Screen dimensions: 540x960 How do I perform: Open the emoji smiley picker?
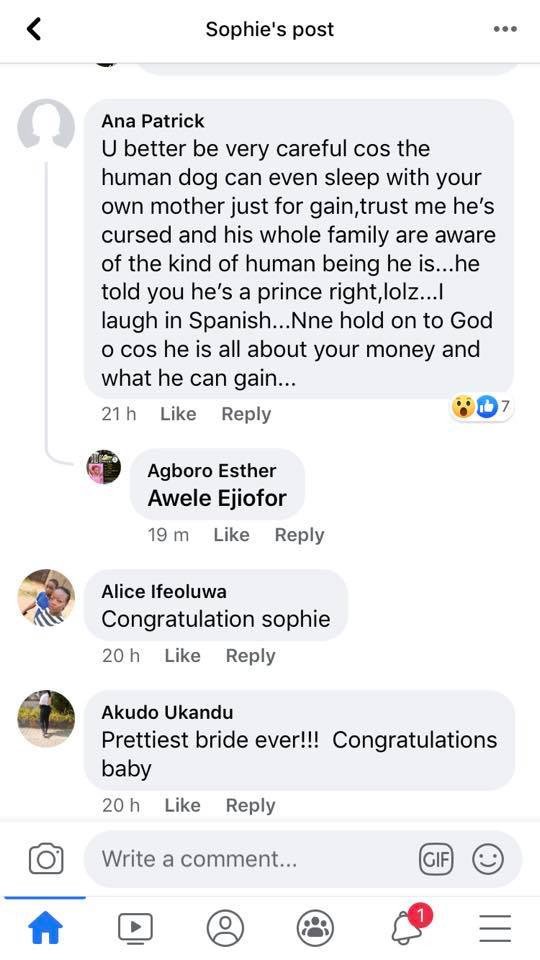click(488, 859)
